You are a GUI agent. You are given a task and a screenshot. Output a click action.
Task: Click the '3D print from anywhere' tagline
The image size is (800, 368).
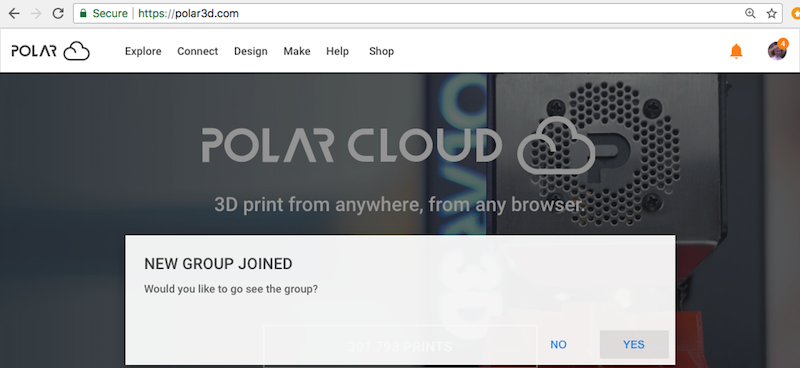point(399,205)
